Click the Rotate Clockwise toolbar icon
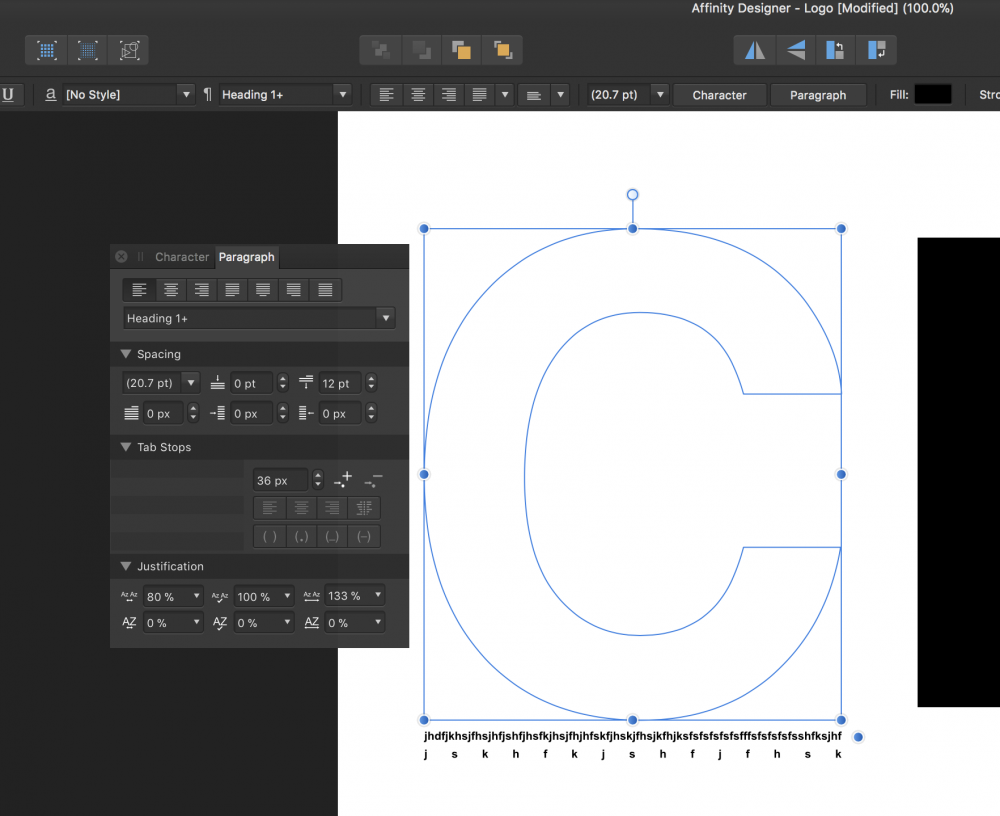Screen dimensions: 1000x816 pos(877,50)
